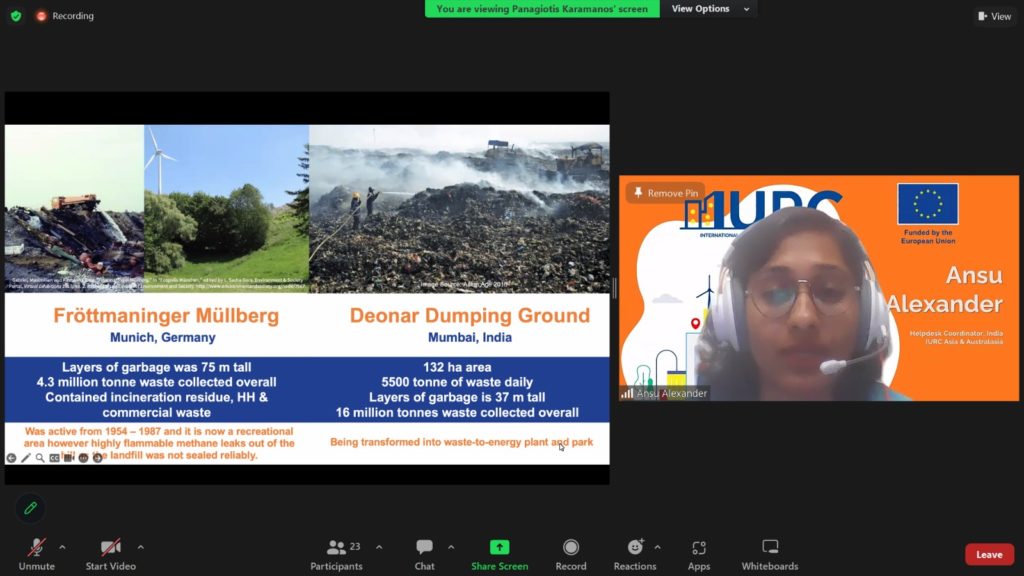Click the red Recording indicator
Viewport: 1024px width, 576px height.
coord(64,16)
